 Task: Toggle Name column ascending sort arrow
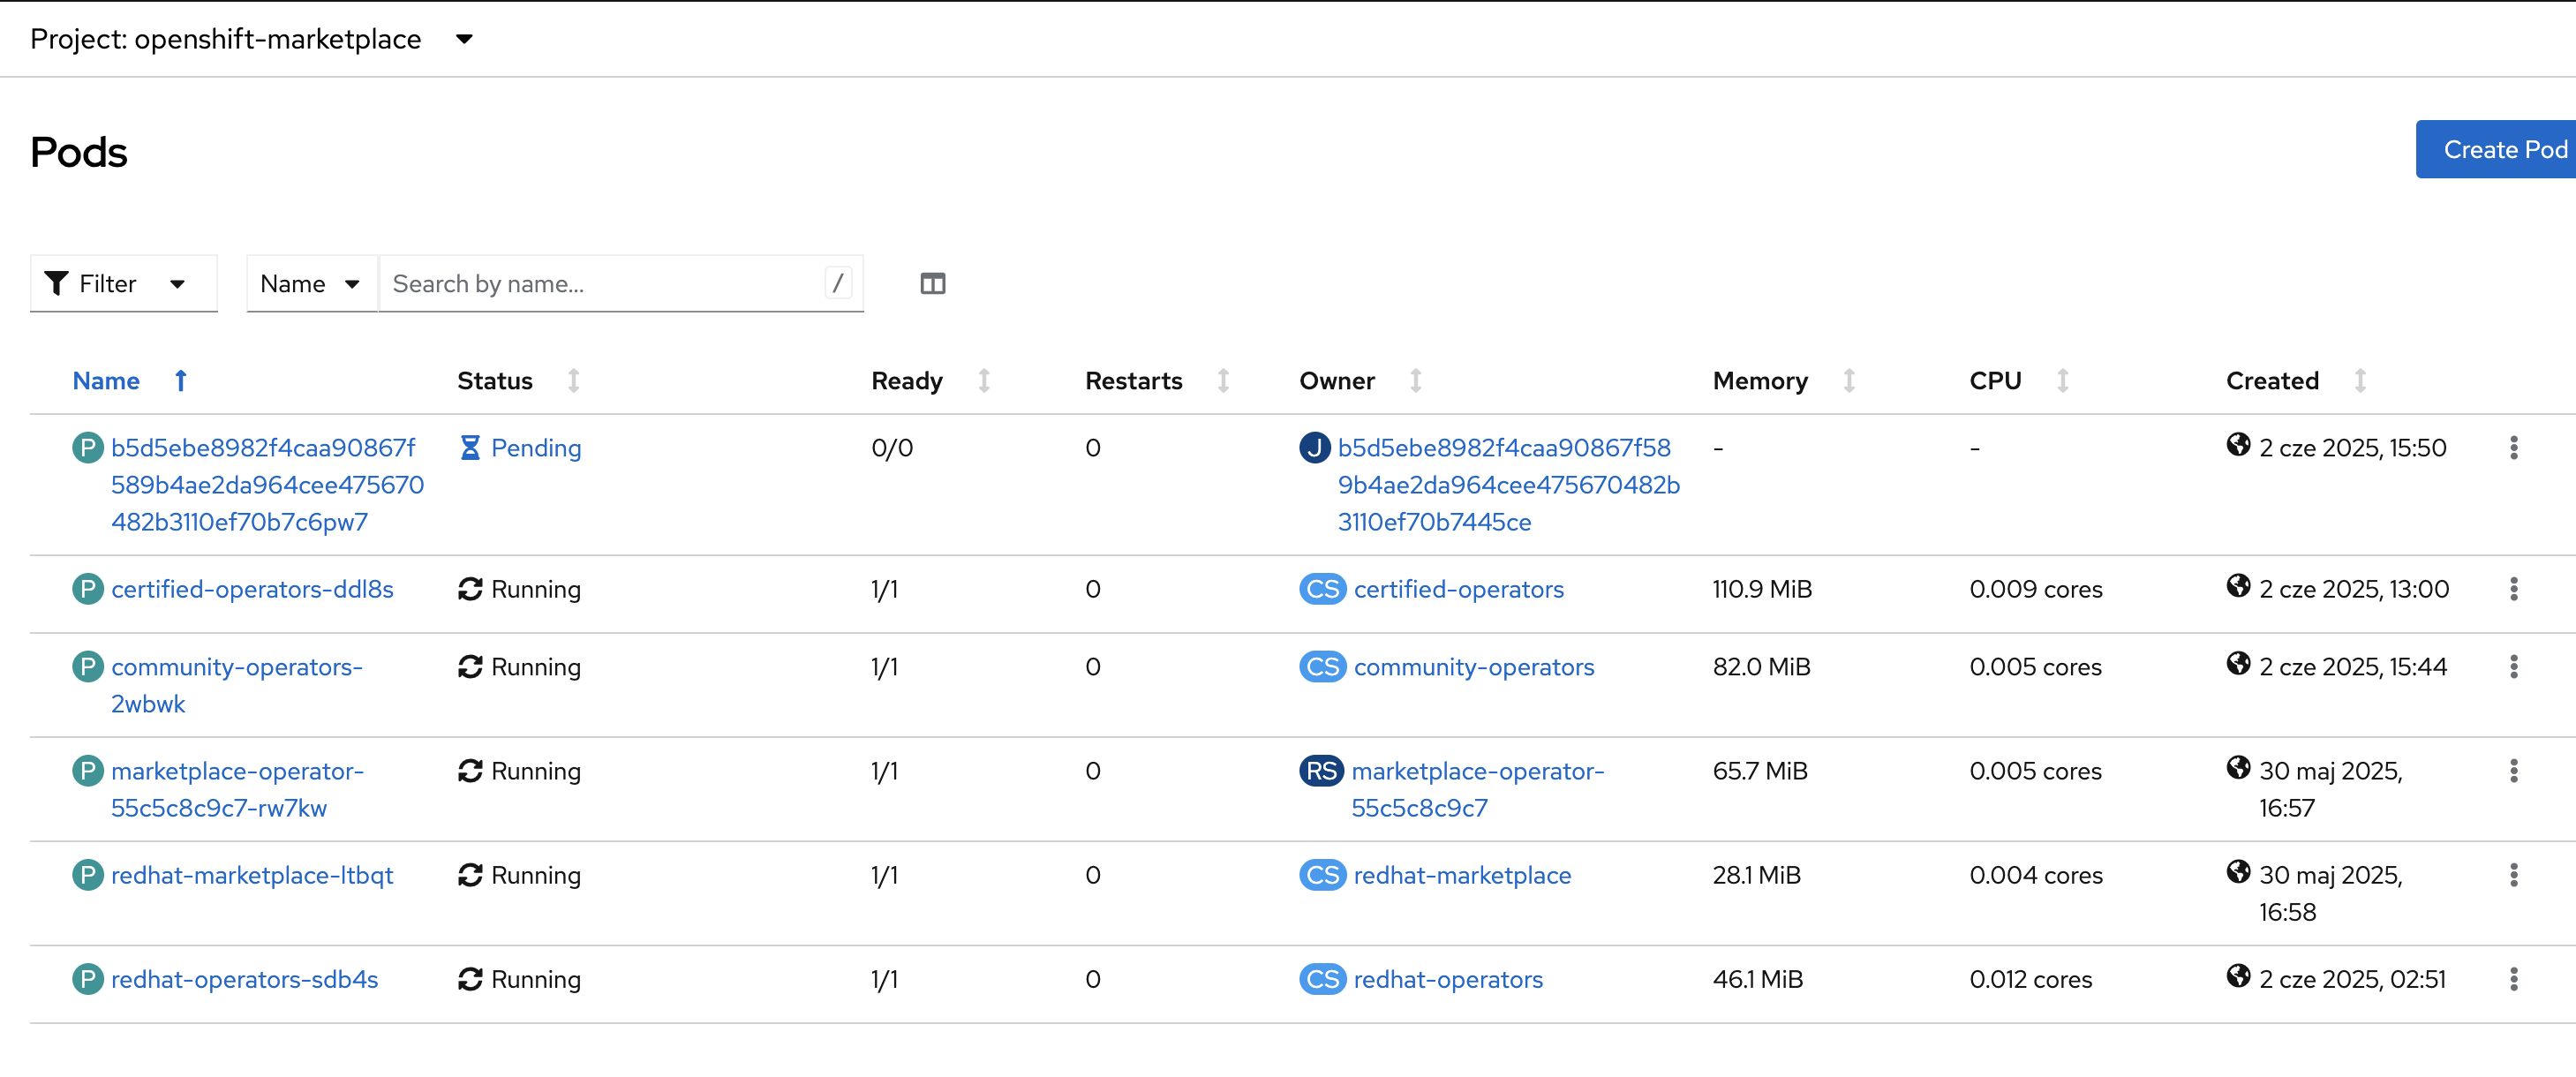pos(181,381)
